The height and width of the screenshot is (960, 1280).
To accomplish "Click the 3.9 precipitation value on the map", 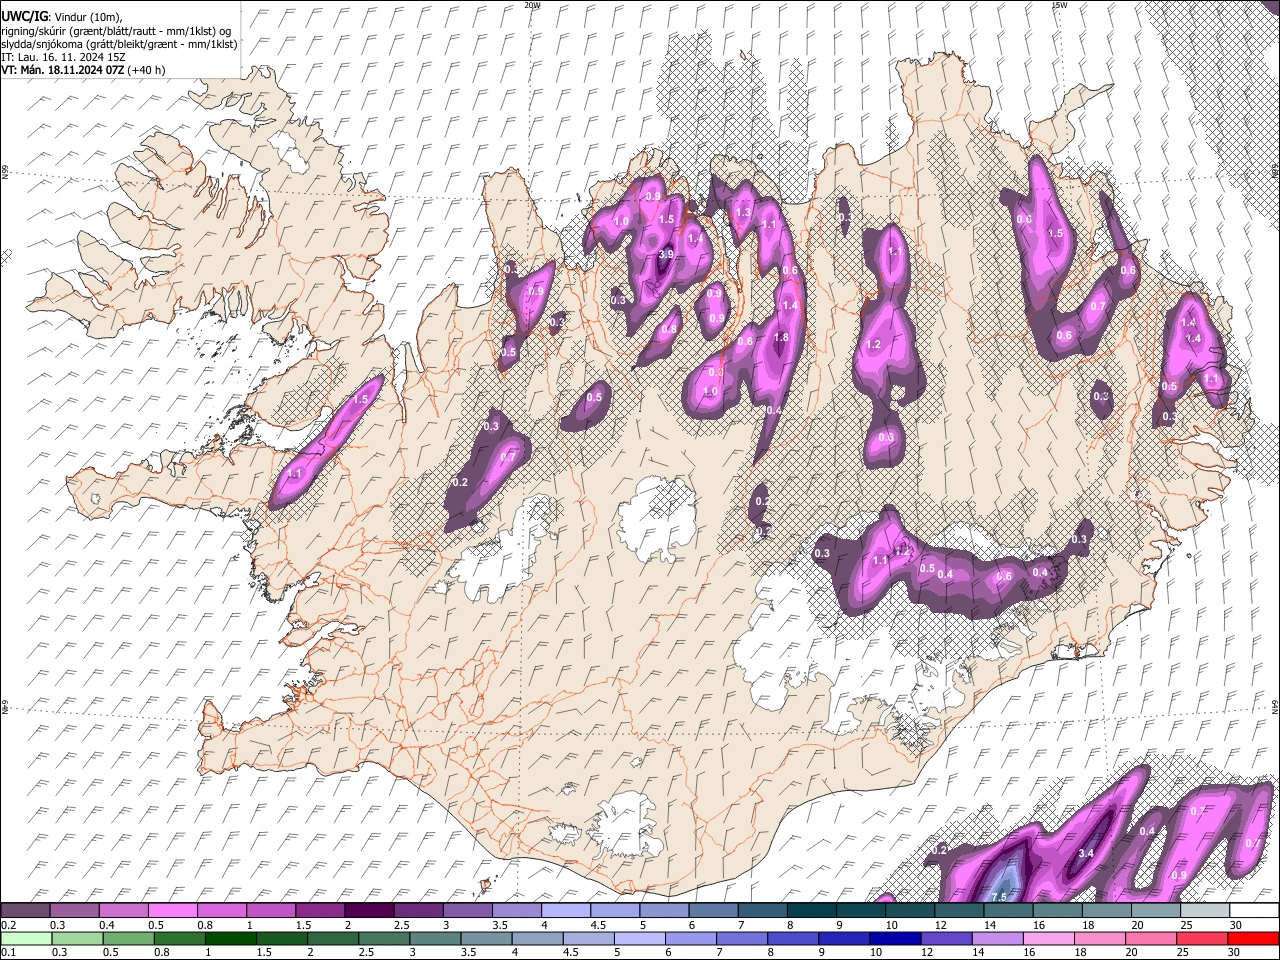I will coord(667,255).
